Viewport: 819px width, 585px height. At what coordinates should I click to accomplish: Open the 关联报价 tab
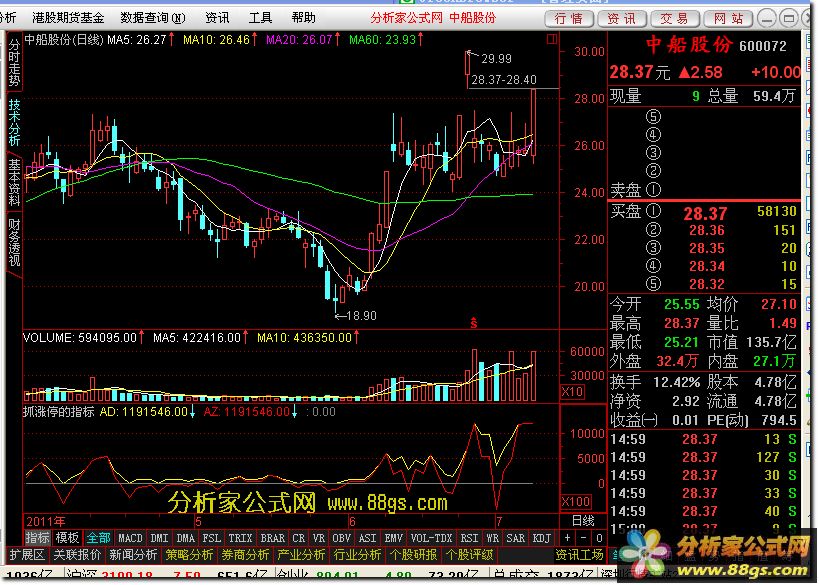pos(77,555)
